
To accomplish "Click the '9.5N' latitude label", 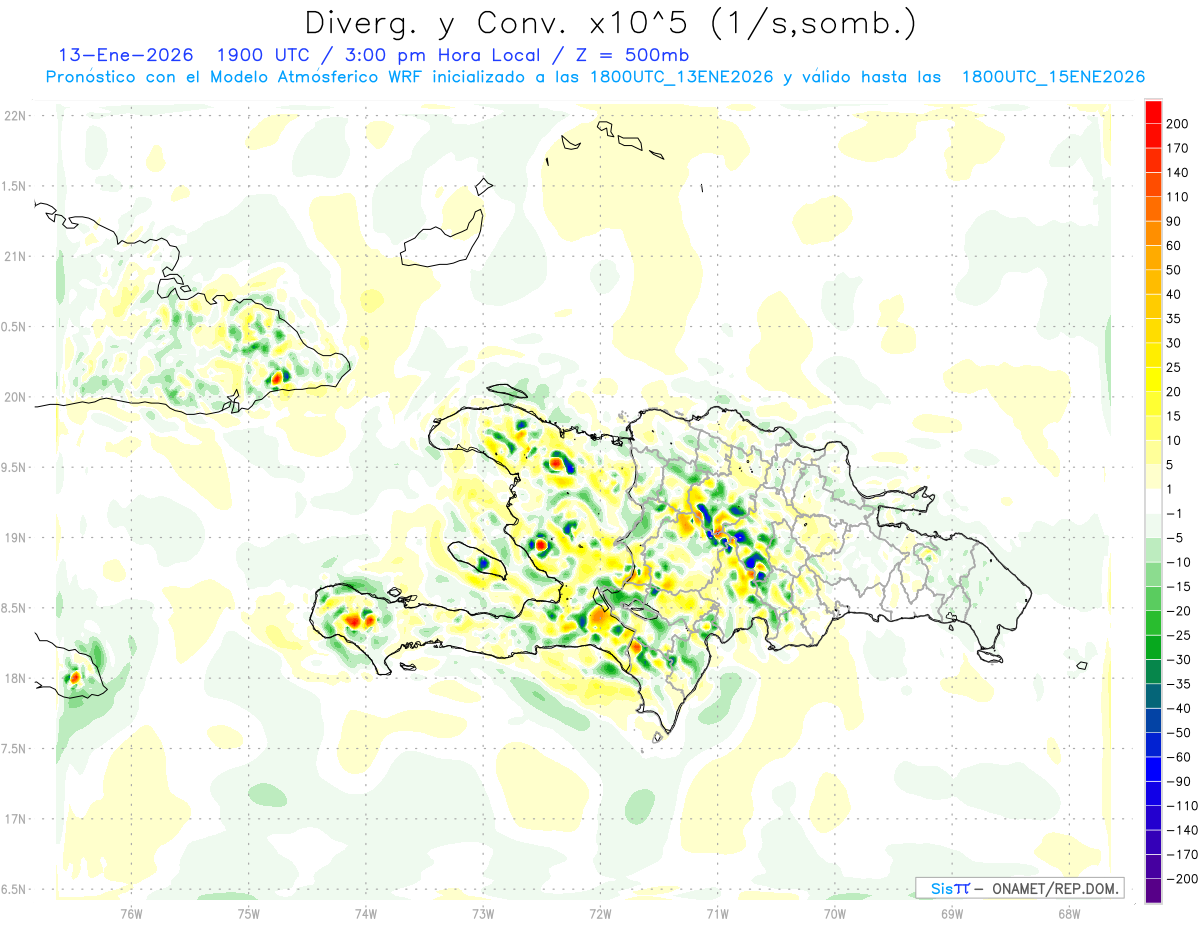I will 14,468.
